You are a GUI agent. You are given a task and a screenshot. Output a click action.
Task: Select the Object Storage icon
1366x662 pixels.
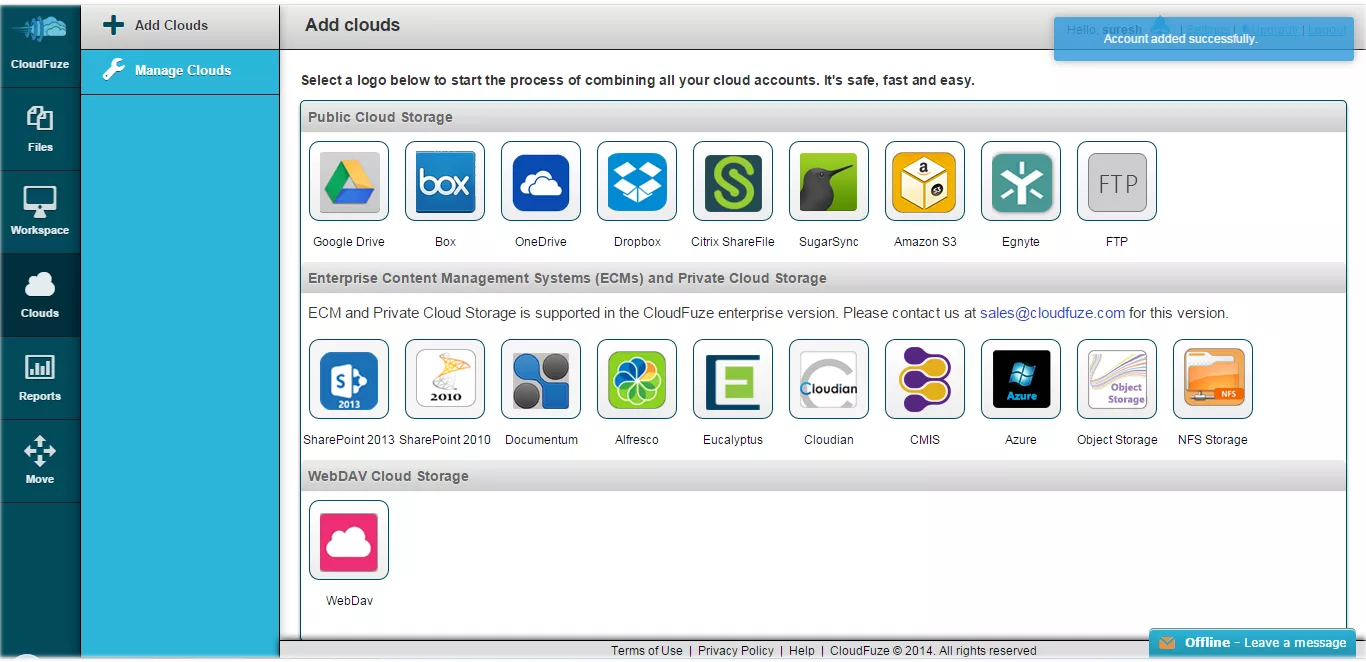point(1117,379)
